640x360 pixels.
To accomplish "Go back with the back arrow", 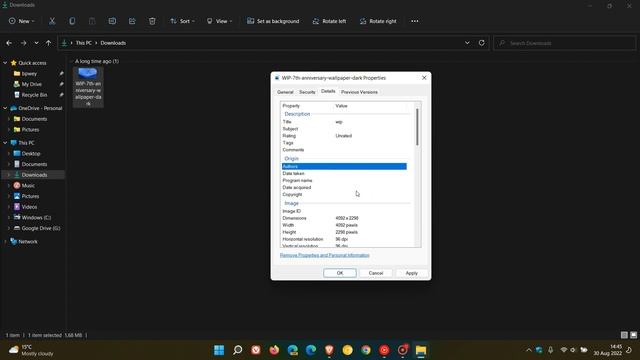I will tap(9, 43).
